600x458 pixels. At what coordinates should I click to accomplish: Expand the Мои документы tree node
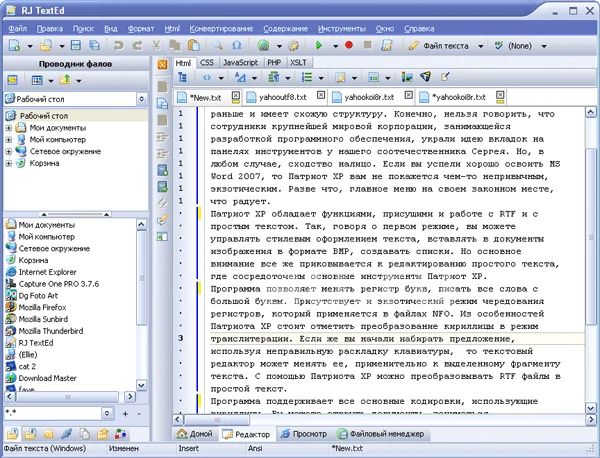coord(9,128)
